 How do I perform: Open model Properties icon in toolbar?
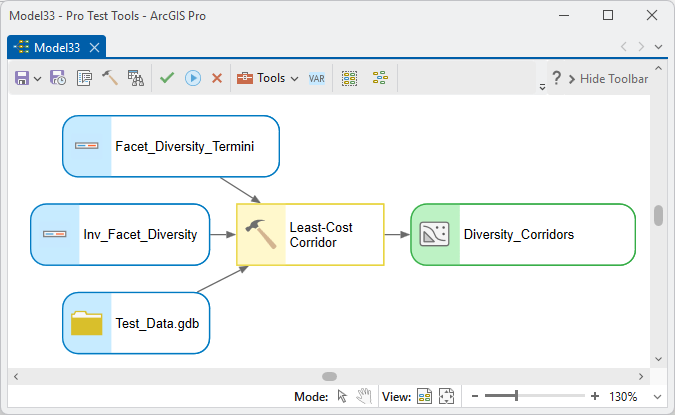(84, 78)
